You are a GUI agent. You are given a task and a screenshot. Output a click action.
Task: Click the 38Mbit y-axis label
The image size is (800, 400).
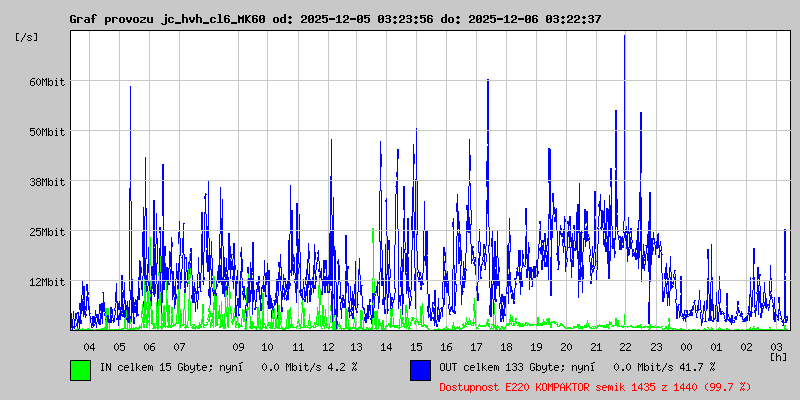tap(47, 182)
